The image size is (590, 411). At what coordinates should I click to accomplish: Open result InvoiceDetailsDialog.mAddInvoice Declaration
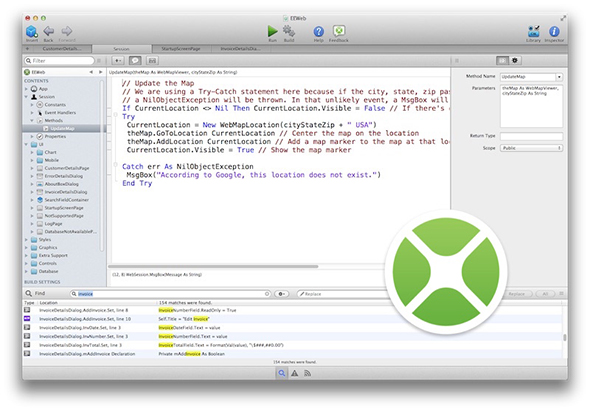(x=87, y=353)
